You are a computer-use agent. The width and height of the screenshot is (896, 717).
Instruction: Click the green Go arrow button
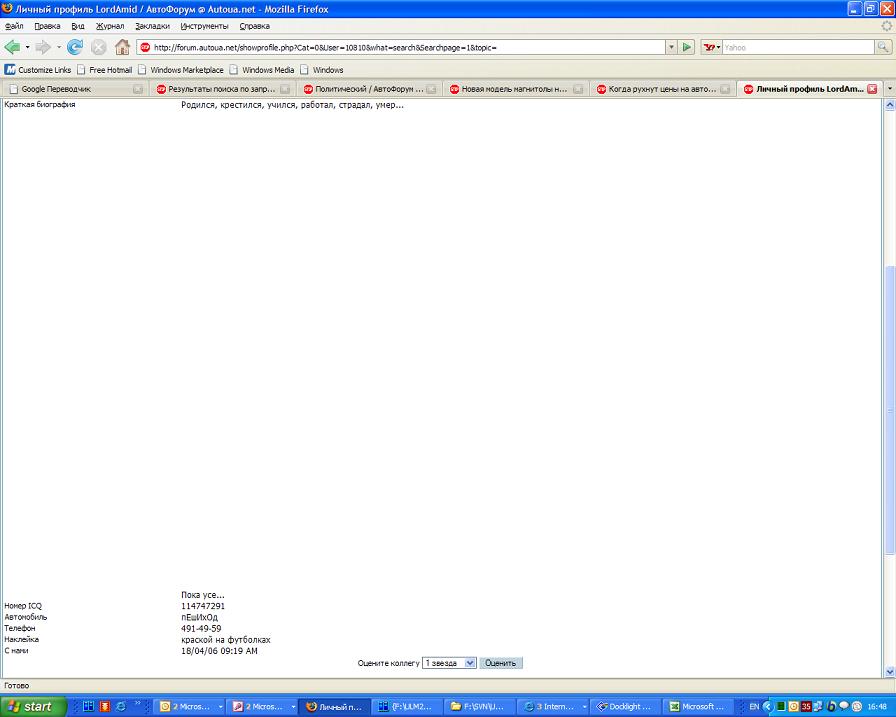(686, 47)
